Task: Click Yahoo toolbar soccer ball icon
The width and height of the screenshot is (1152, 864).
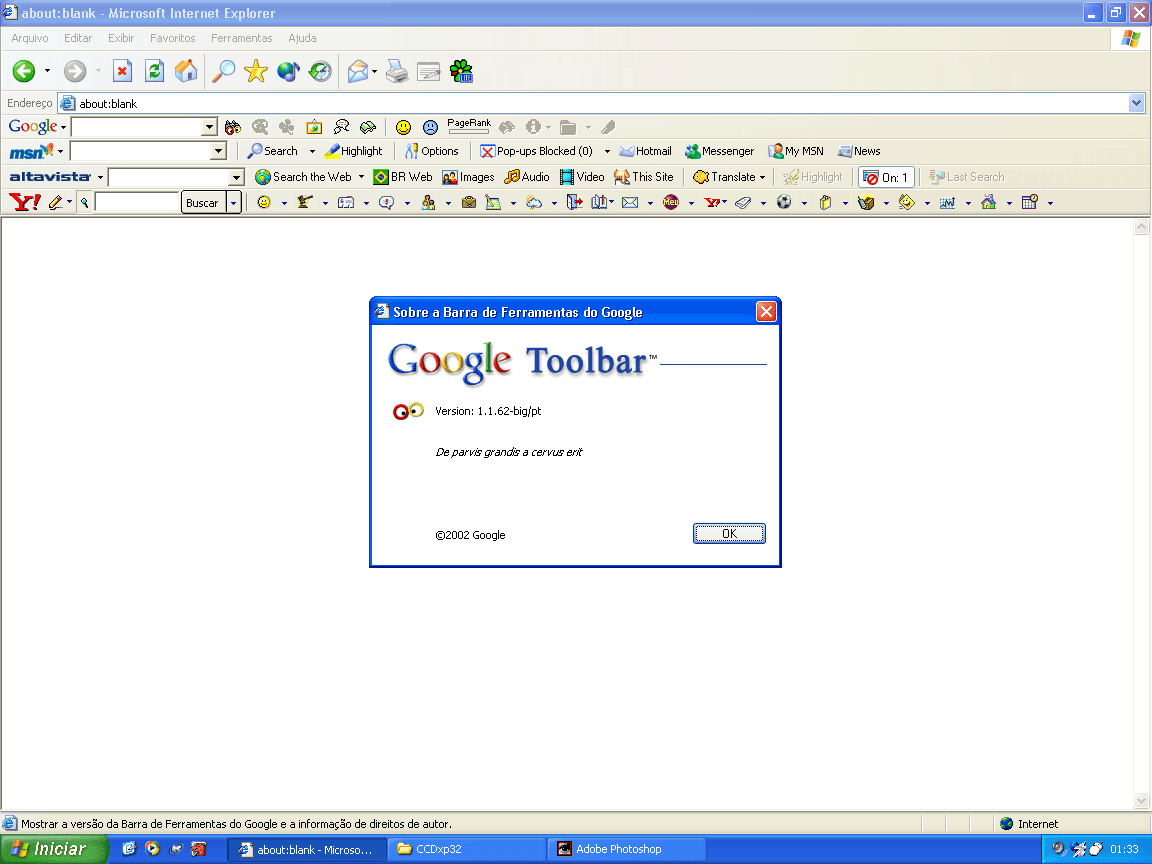Action: (x=784, y=202)
